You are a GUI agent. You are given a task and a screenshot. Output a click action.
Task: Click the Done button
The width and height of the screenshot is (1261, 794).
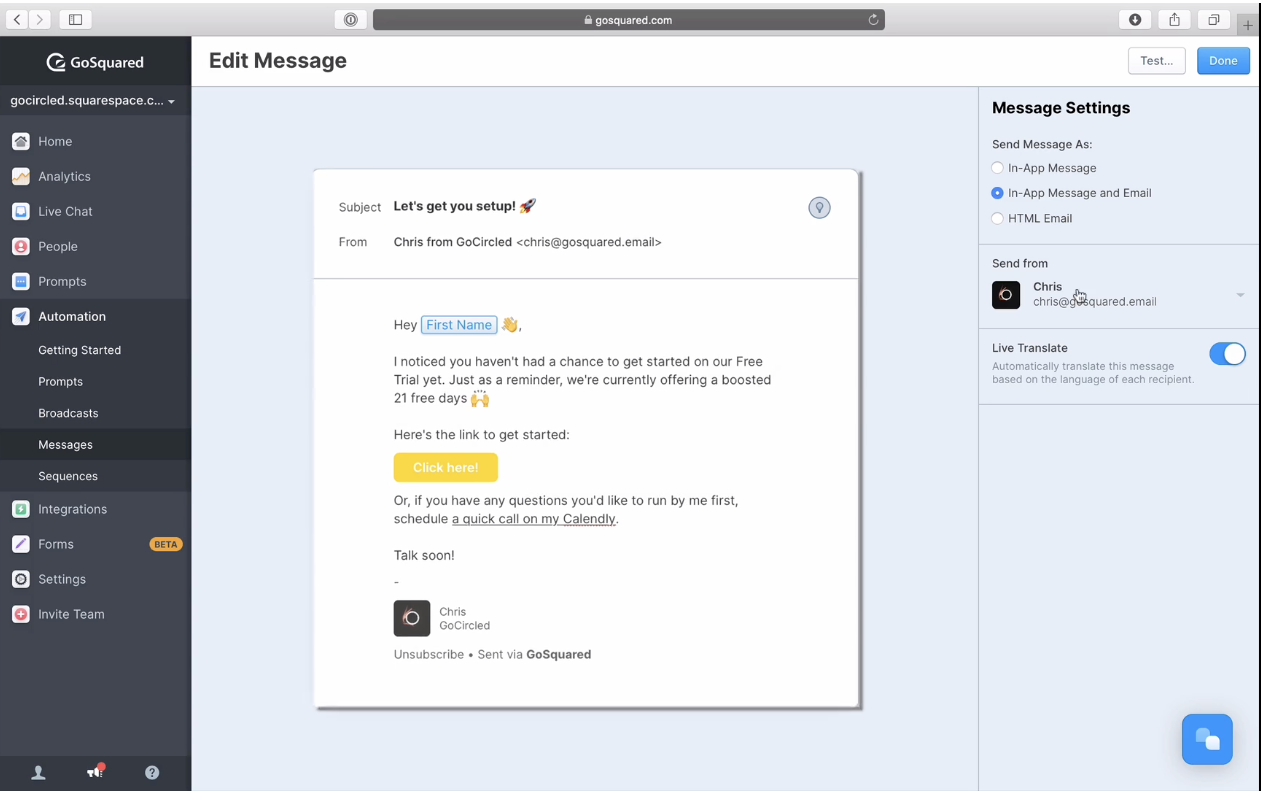pyautogui.click(x=1223, y=60)
